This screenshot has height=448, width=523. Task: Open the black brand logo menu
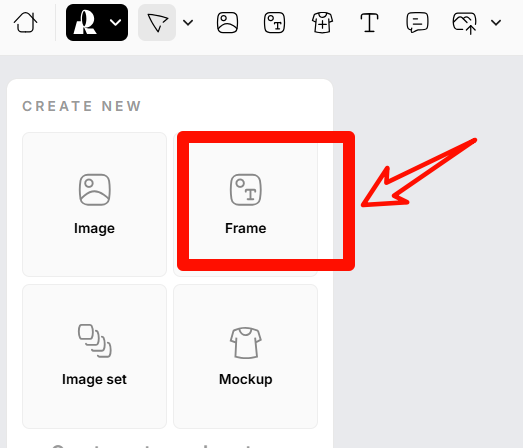pyautogui.click(x=97, y=23)
